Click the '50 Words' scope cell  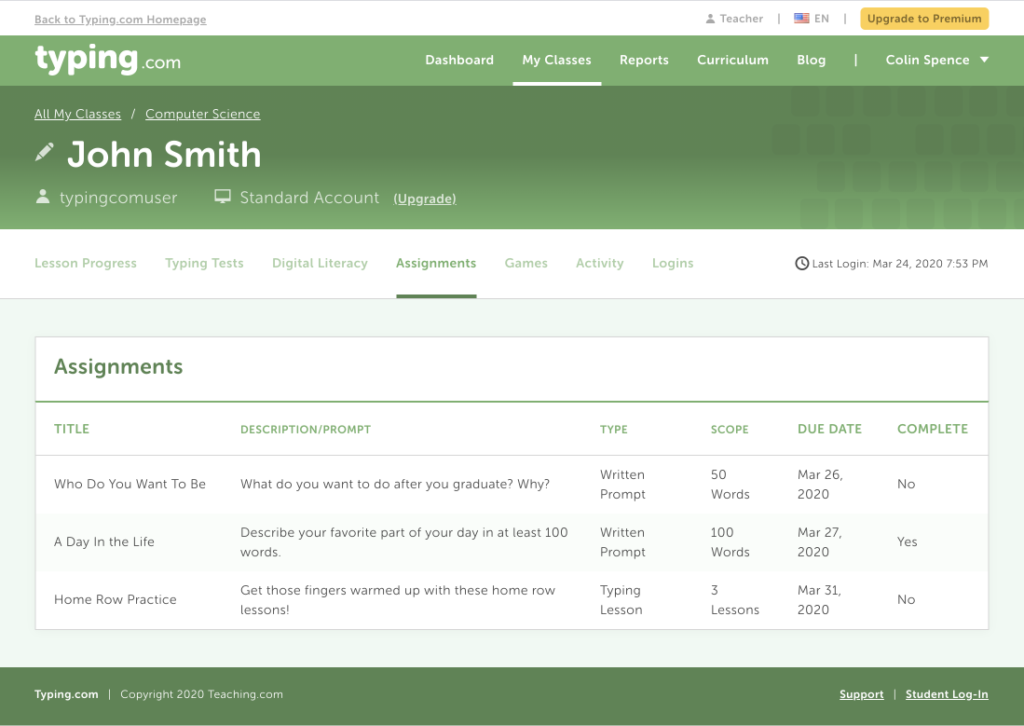(x=730, y=484)
